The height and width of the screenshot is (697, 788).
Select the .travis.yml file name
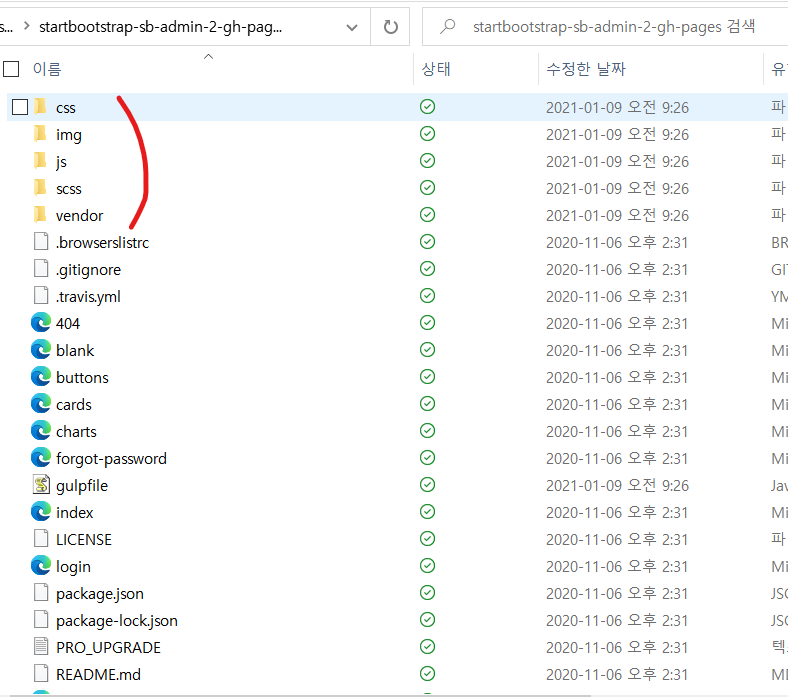pyautogui.click(x=88, y=297)
